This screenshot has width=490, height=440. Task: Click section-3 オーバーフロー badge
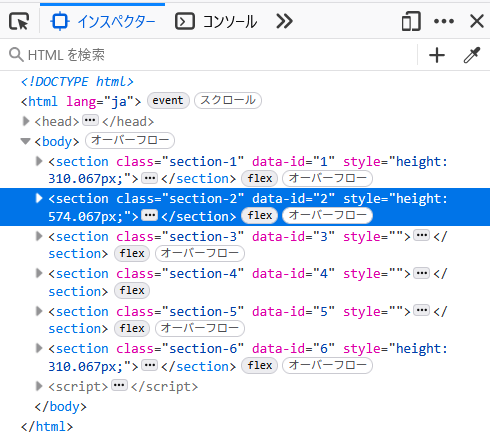pyautogui.click(x=200, y=253)
